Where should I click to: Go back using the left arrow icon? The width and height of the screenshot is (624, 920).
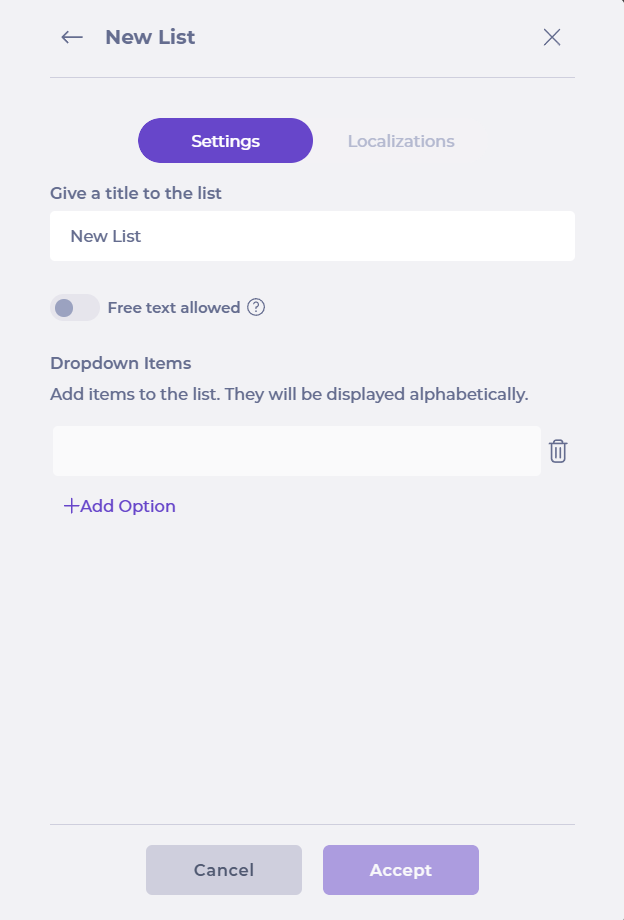(x=72, y=38)
